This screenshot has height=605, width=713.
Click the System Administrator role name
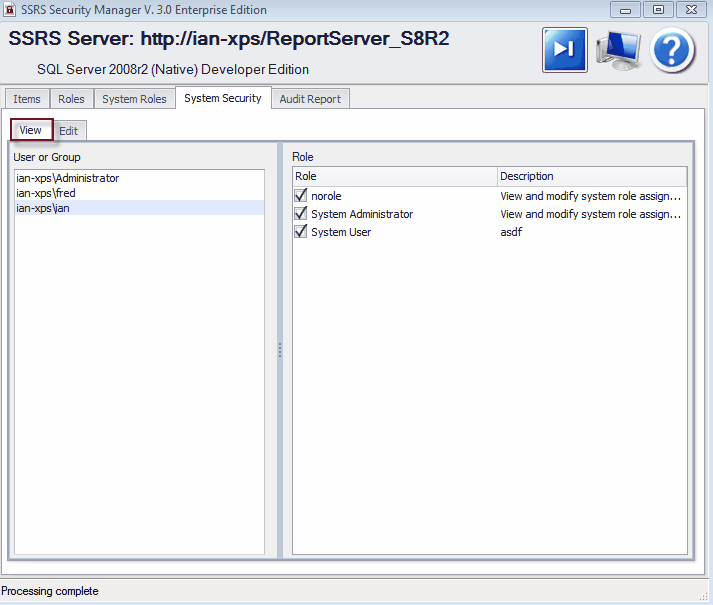pyautogui.click(x=362, y=214)
